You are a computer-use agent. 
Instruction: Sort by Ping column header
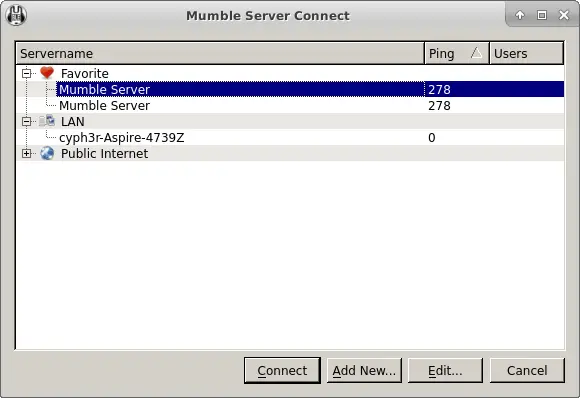point(457,53)
